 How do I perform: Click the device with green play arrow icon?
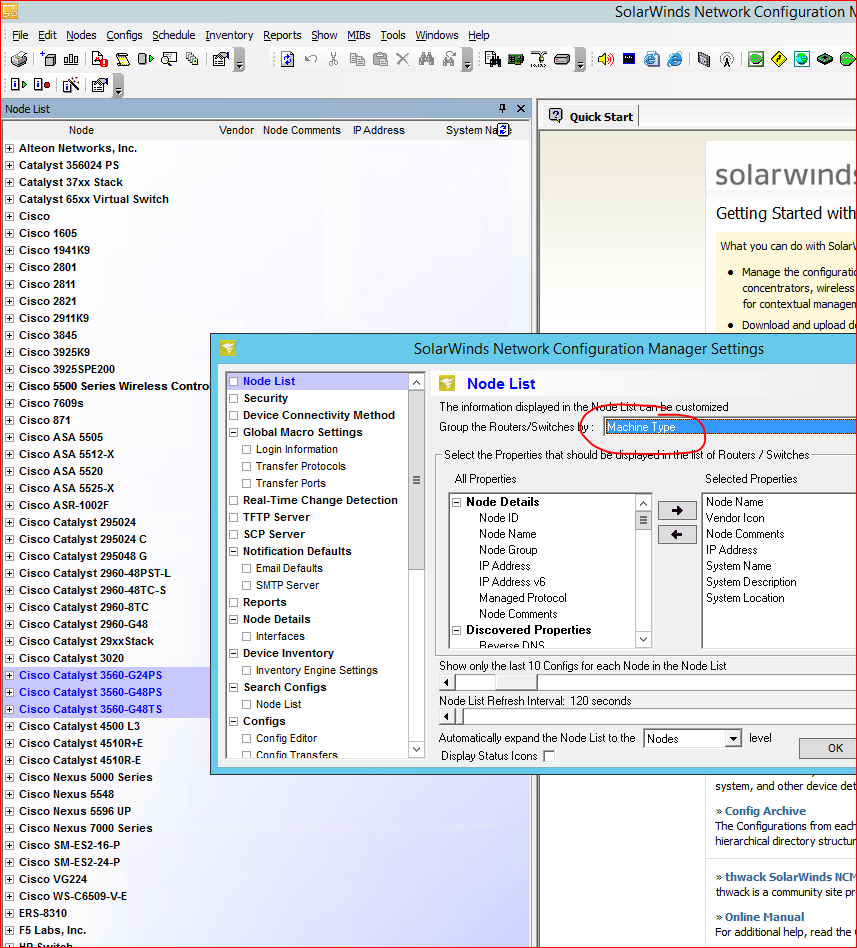(x=146, y=59)
